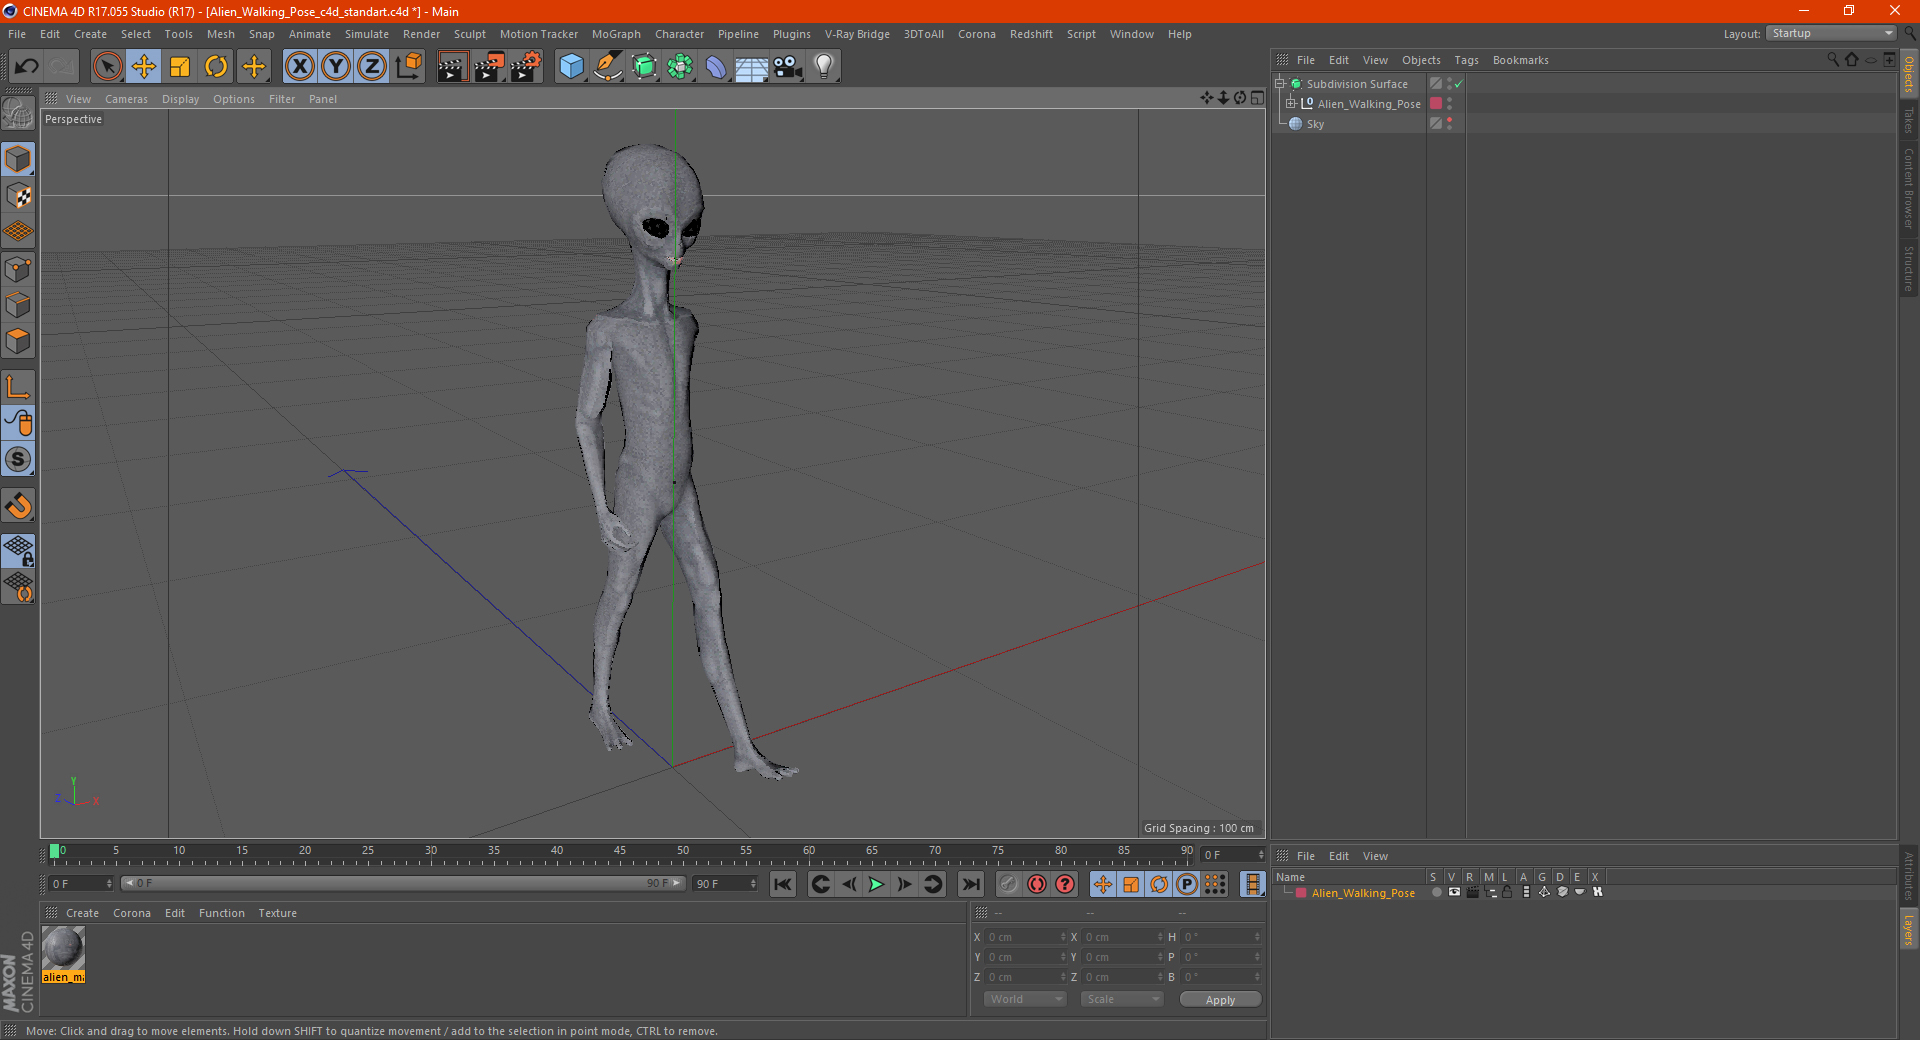The width and height of the screenshot is (1920, 1040).
Task: Add a Floor environment object icon
Action: [x=752, y=67]
